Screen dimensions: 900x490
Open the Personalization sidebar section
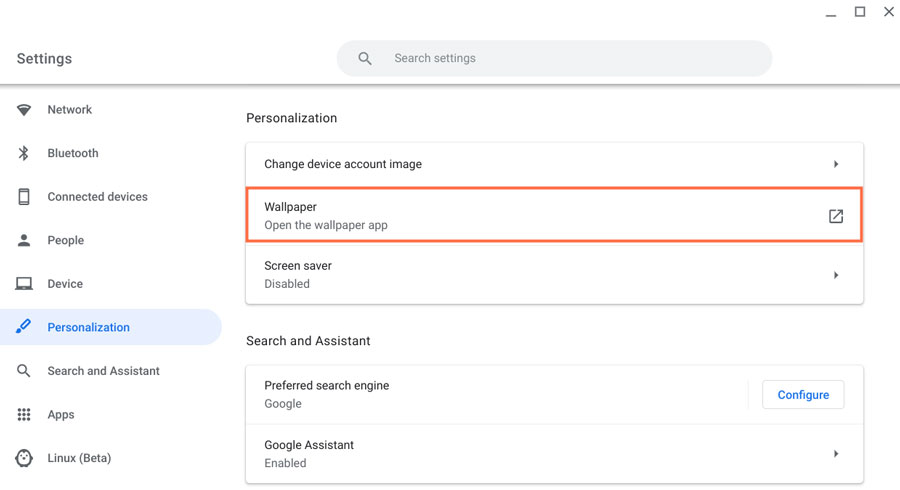coord(88,327)
